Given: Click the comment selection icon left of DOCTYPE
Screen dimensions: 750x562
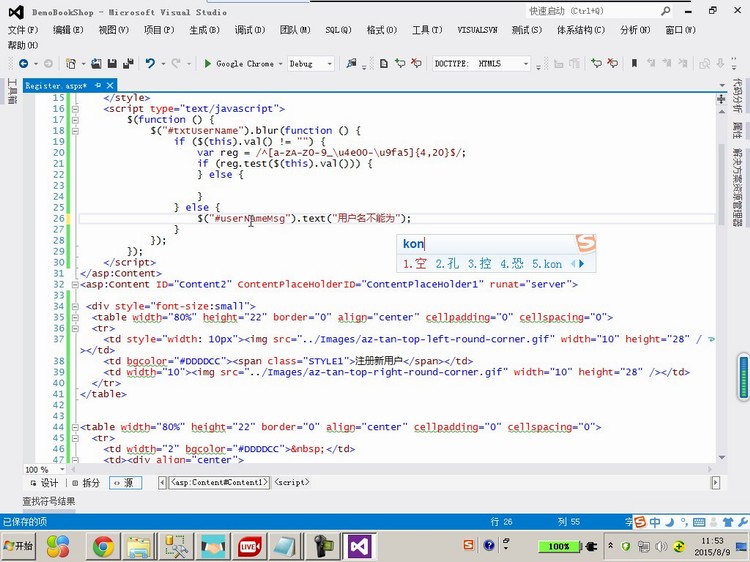Looking at the screenshot, I should pos(400,63).
